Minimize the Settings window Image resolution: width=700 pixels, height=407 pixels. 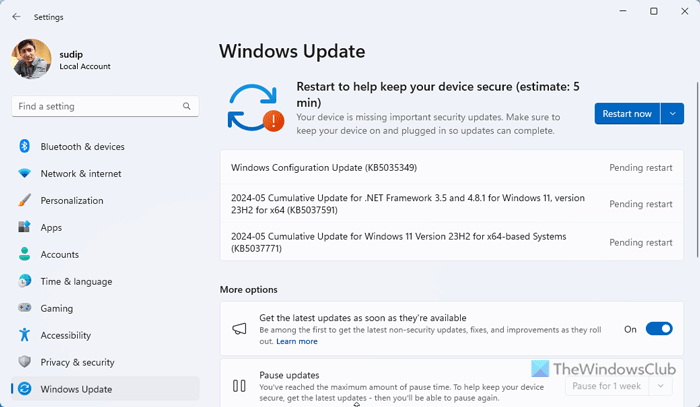[623, 11]
